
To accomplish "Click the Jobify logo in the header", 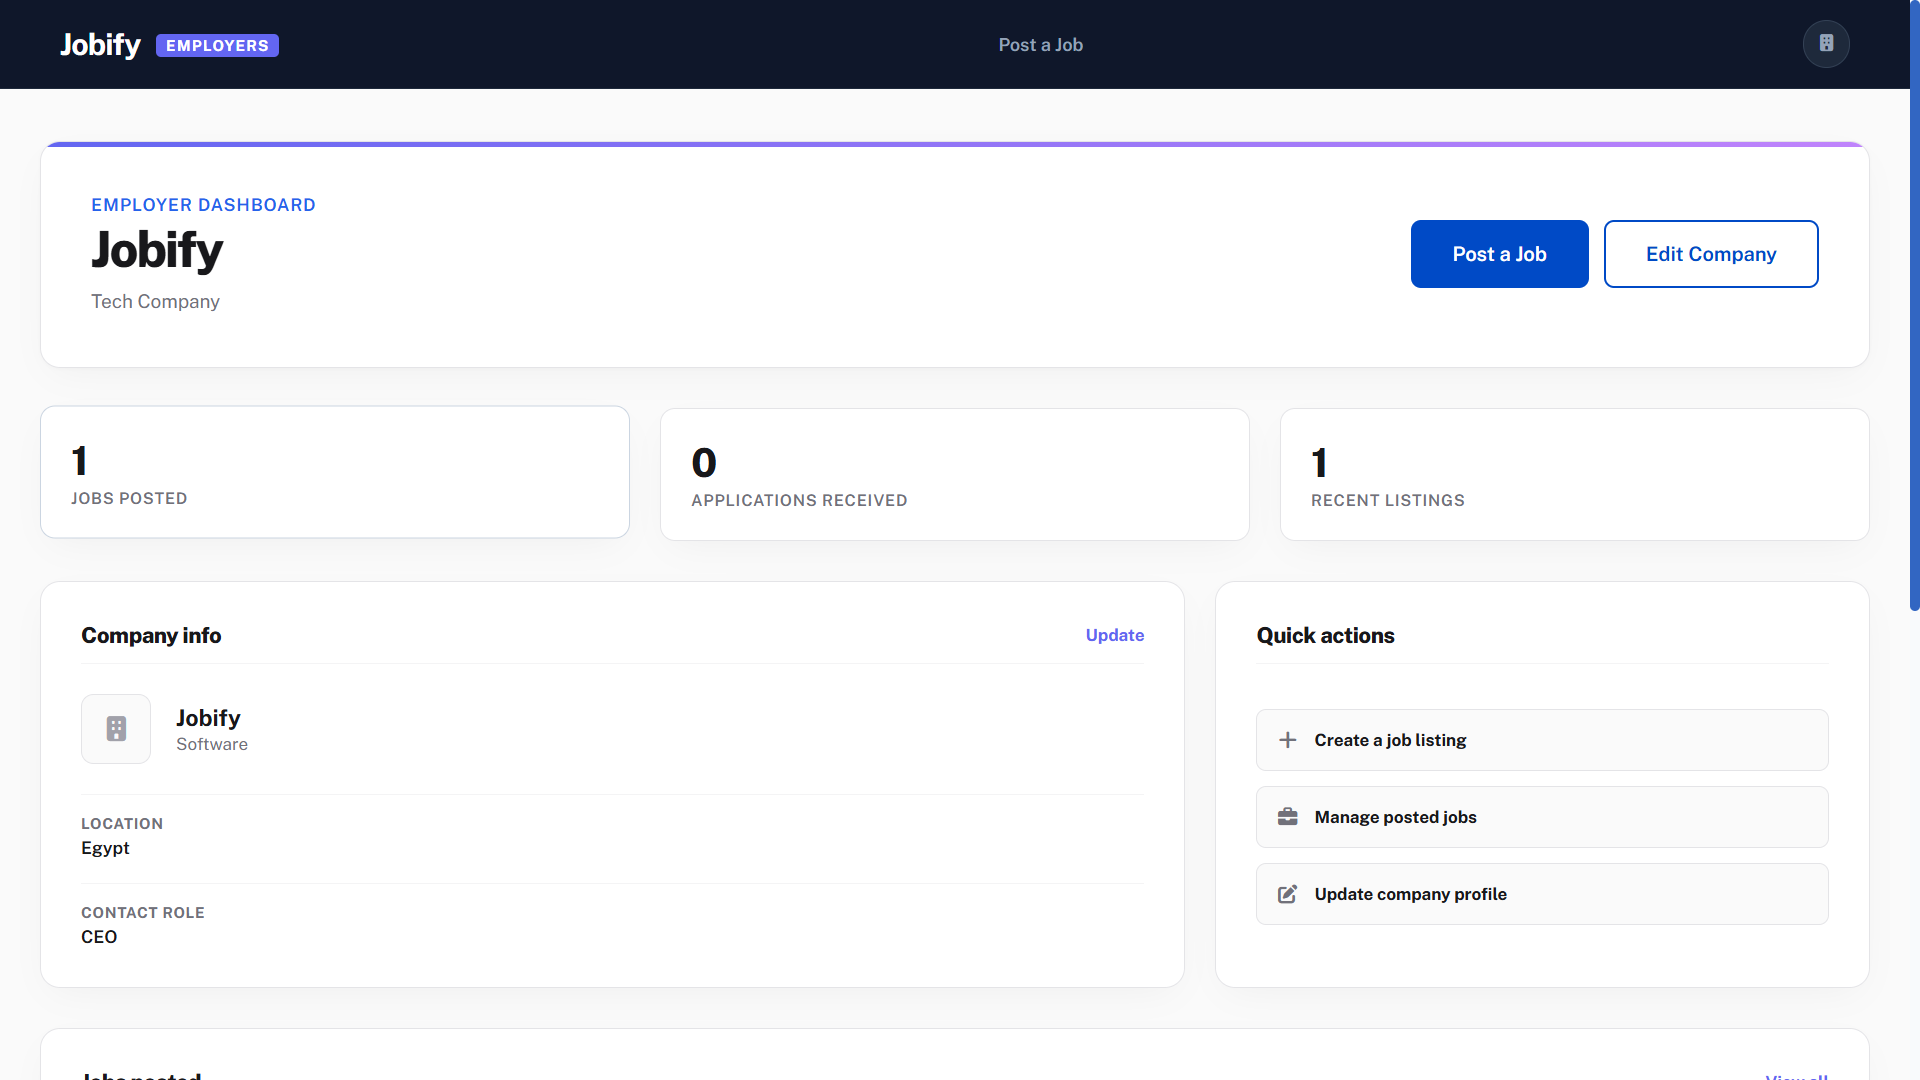I will (x=100, y=45).
